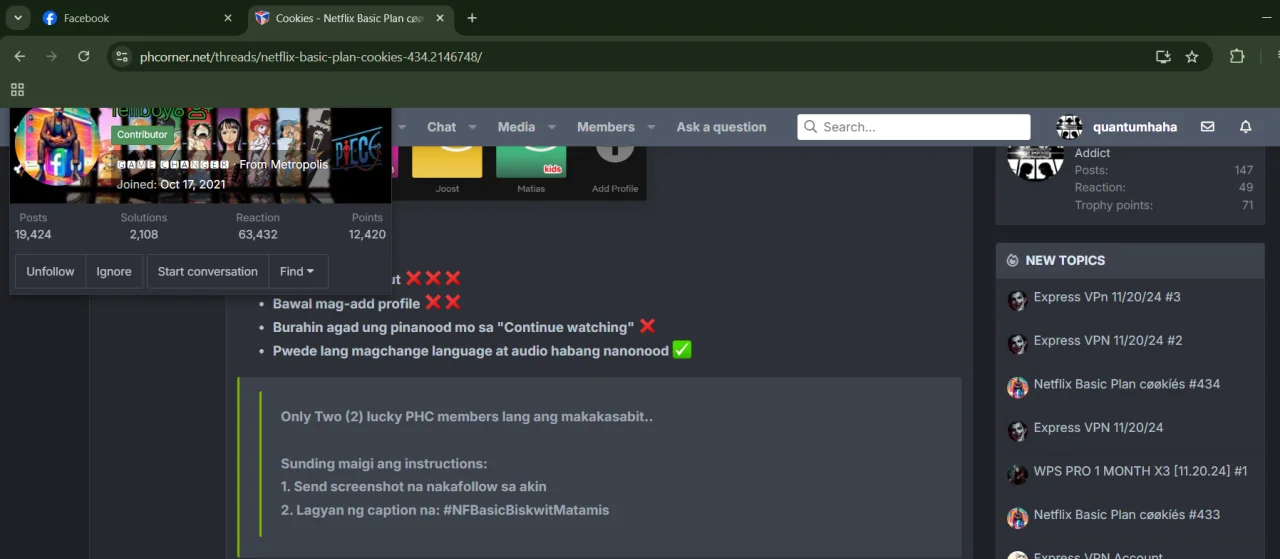Expand the Chat dropdown arrow

tap(473, 127)
